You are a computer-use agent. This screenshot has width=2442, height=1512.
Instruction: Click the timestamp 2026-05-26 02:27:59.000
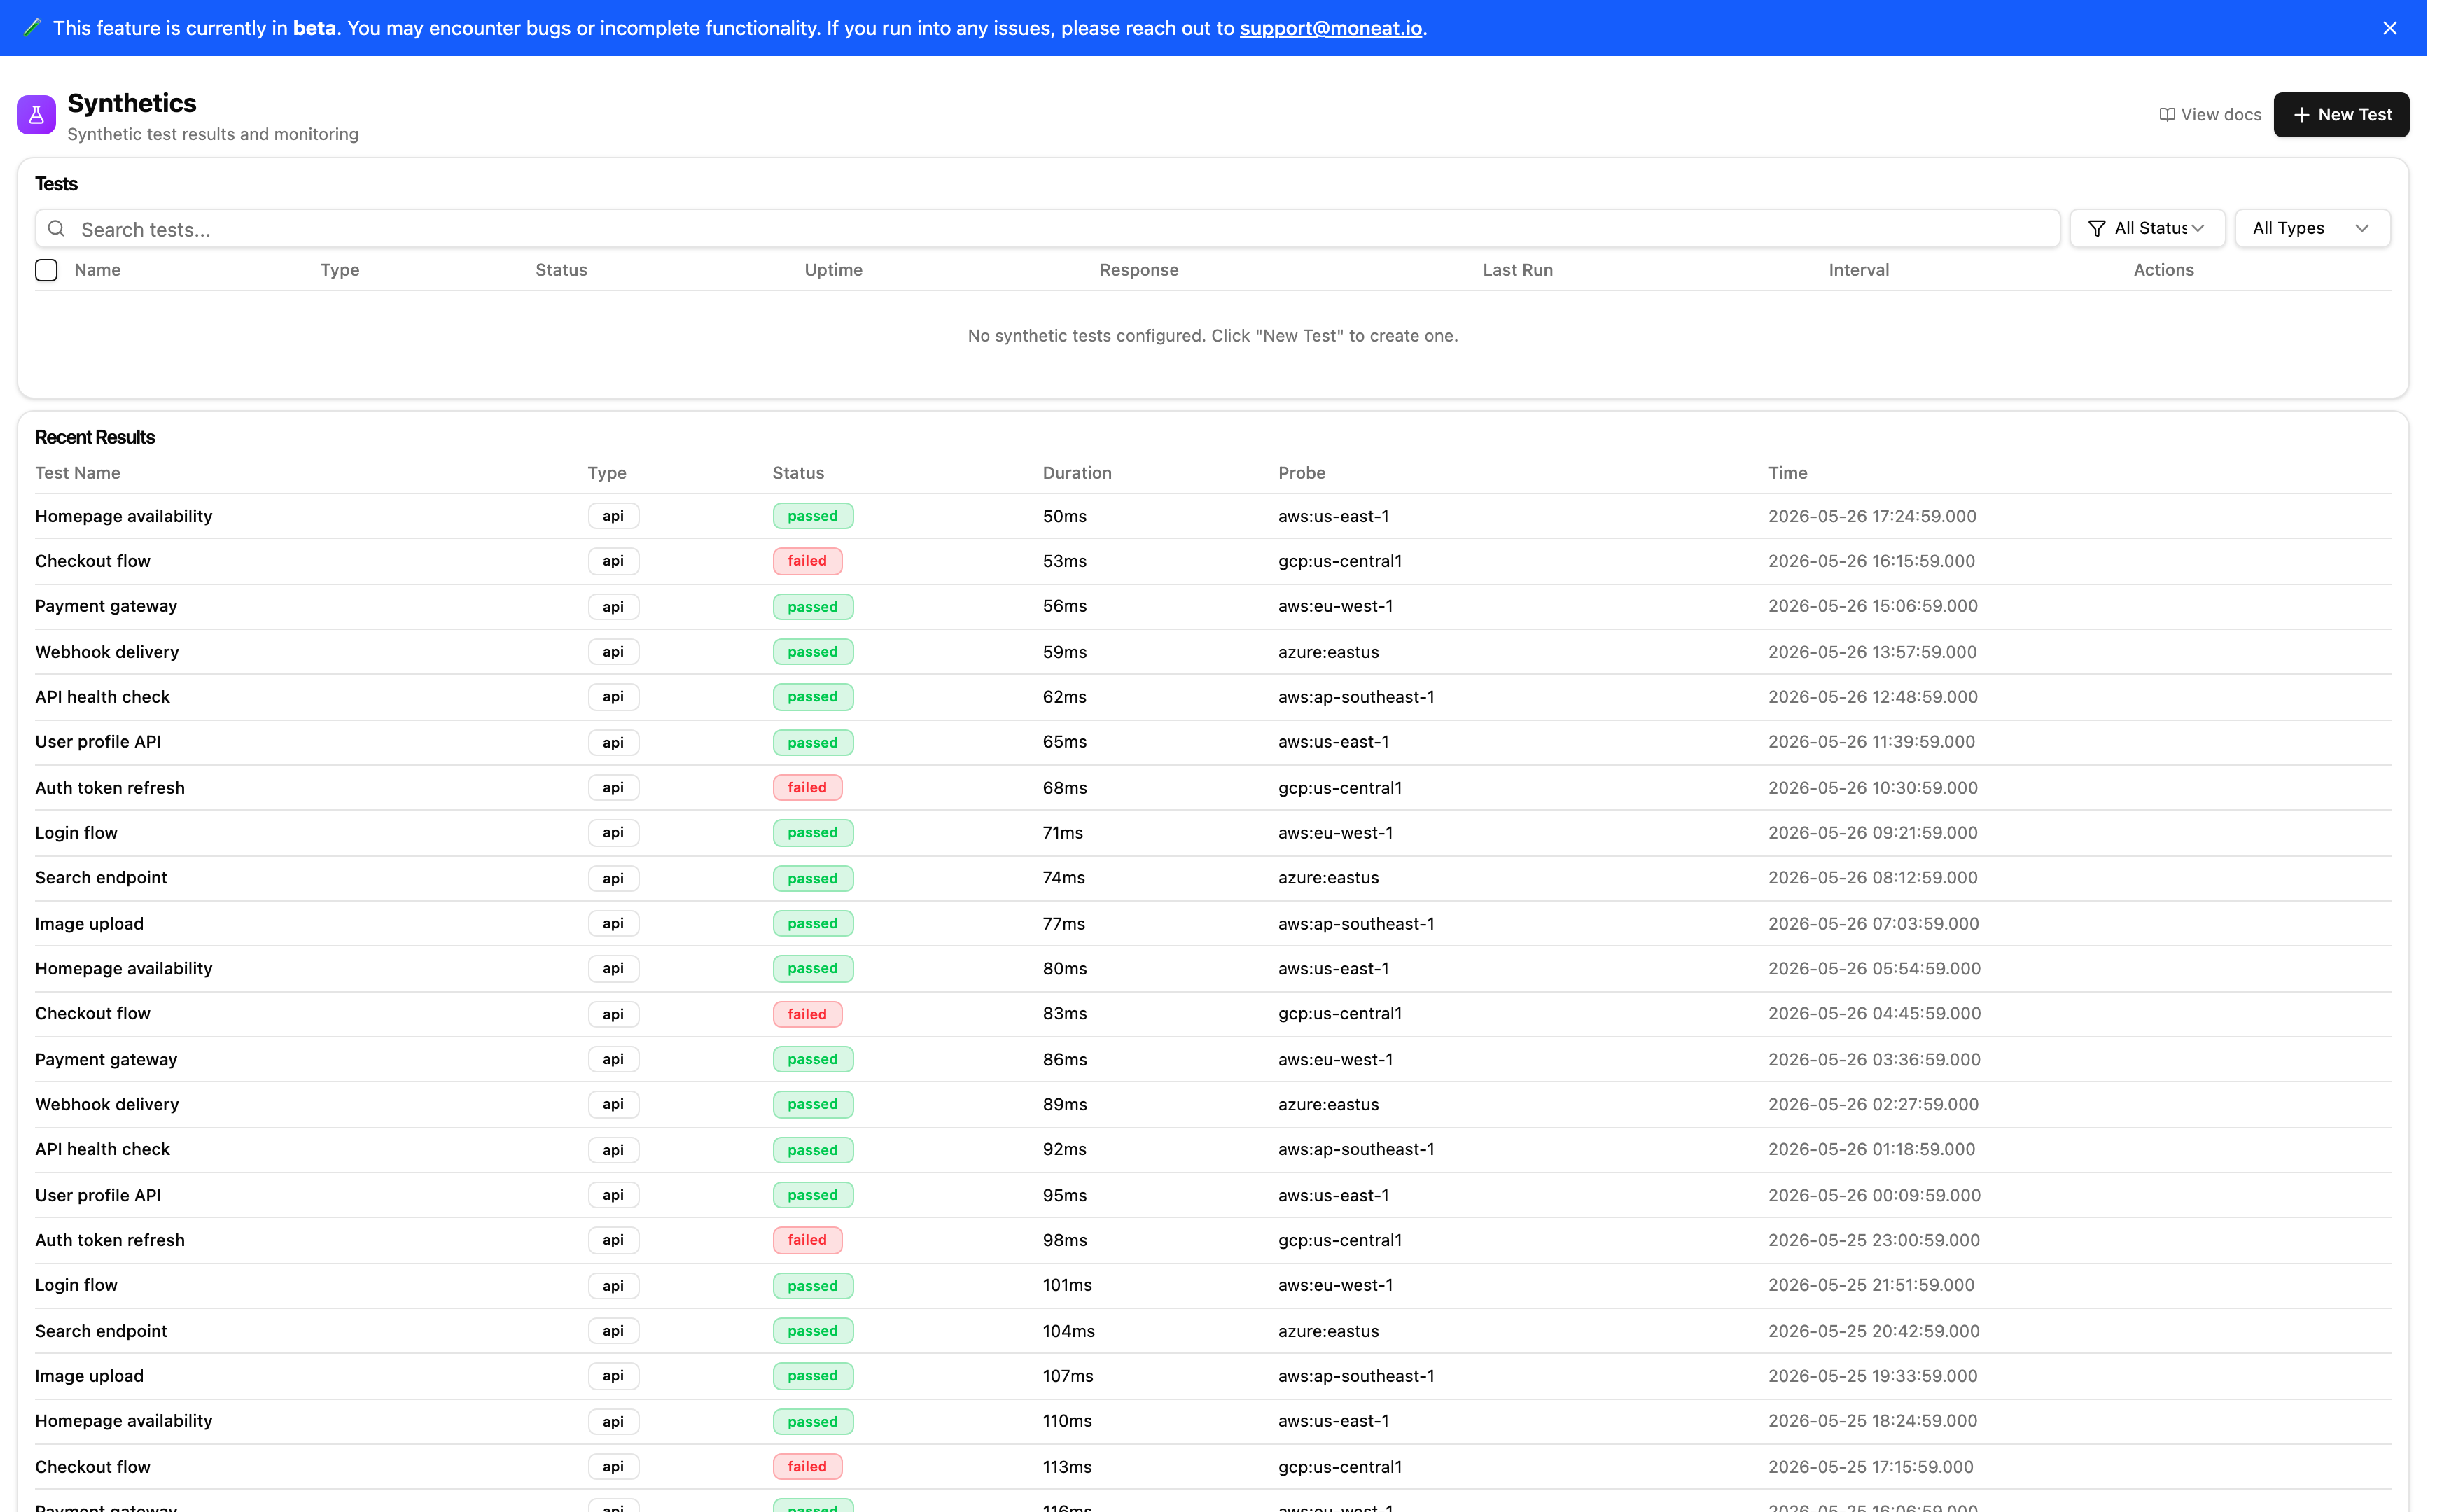point(1872,1104)
